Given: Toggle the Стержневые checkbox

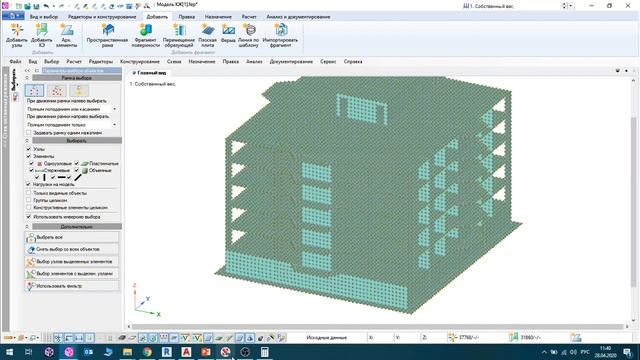Looking at the screenshot, I should 31,170.
